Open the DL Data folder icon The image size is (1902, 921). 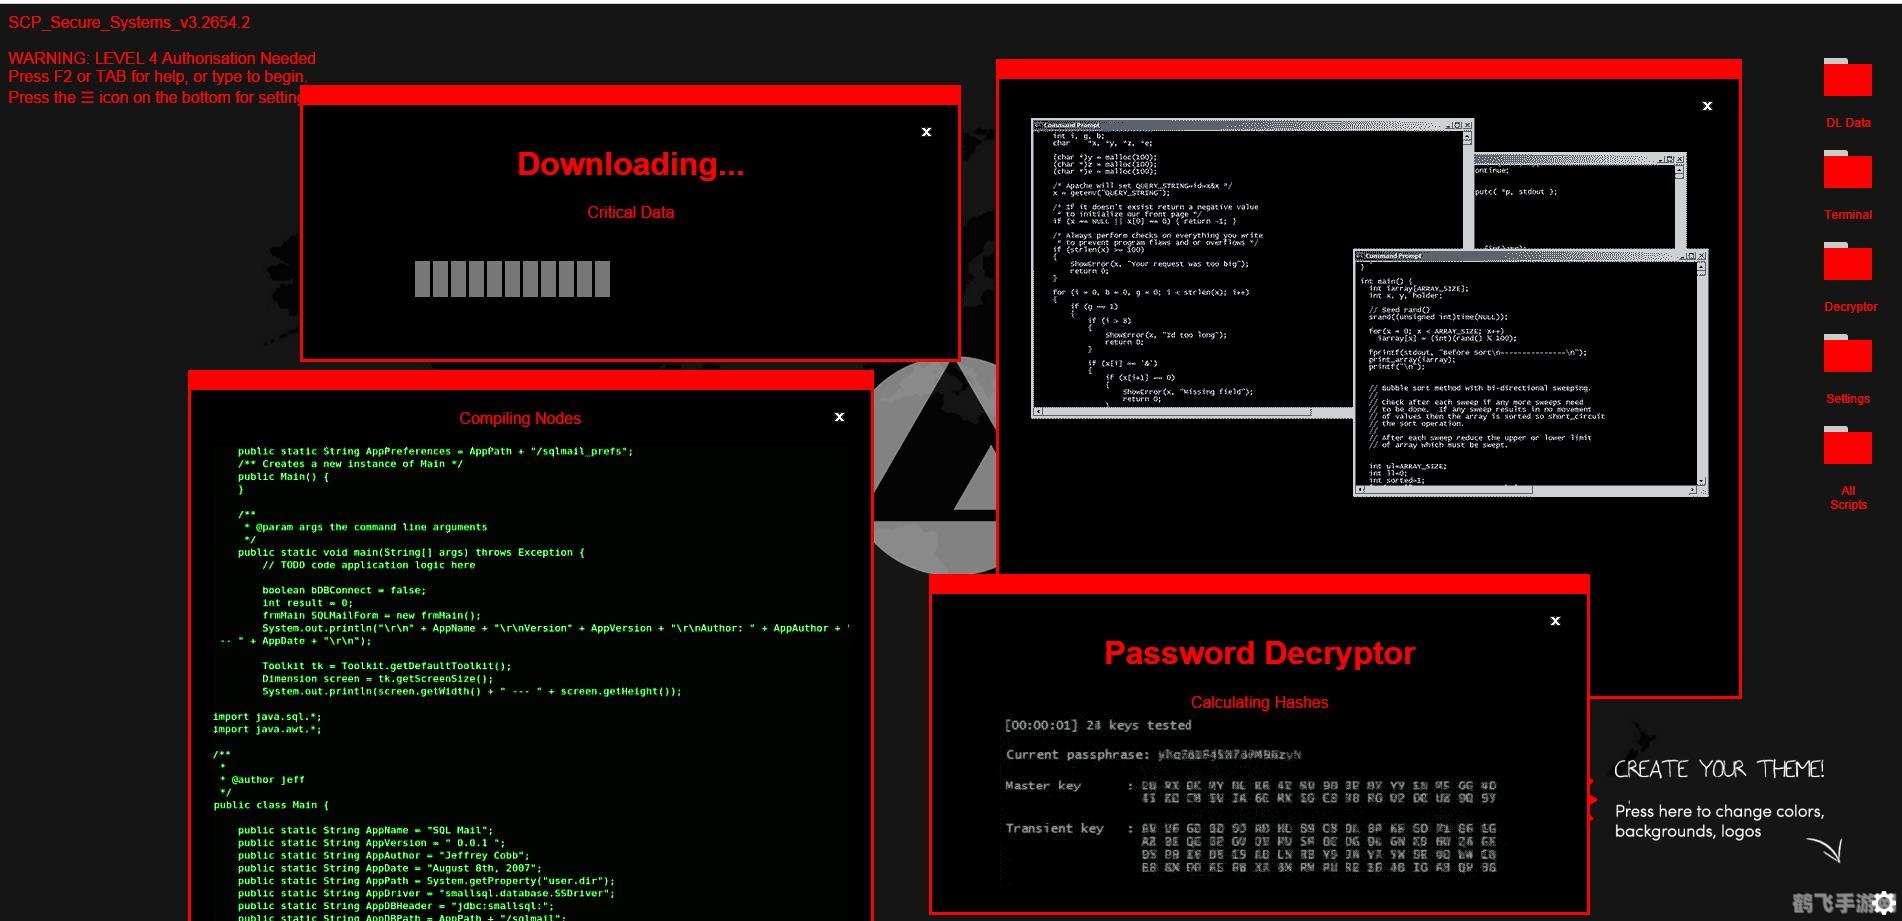(1847, 79)
